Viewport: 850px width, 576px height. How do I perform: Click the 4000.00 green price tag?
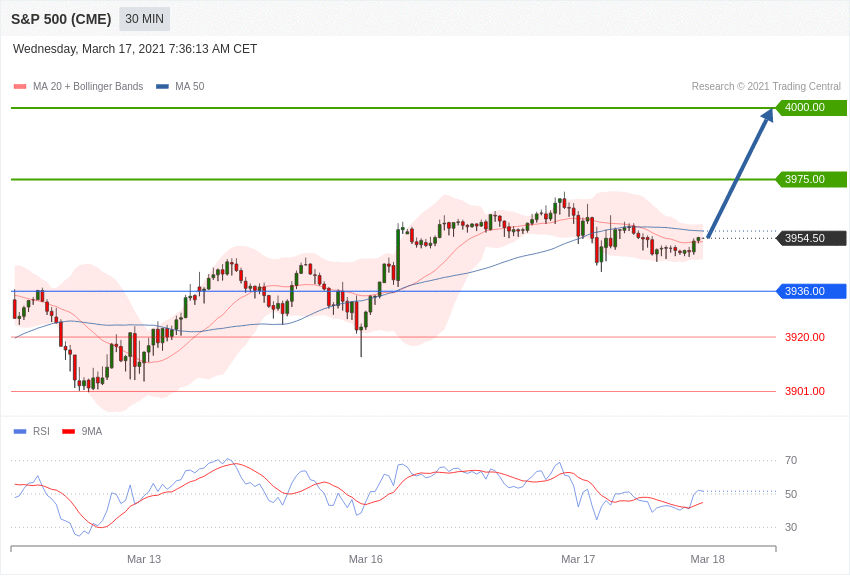click(x=811, y=107)
